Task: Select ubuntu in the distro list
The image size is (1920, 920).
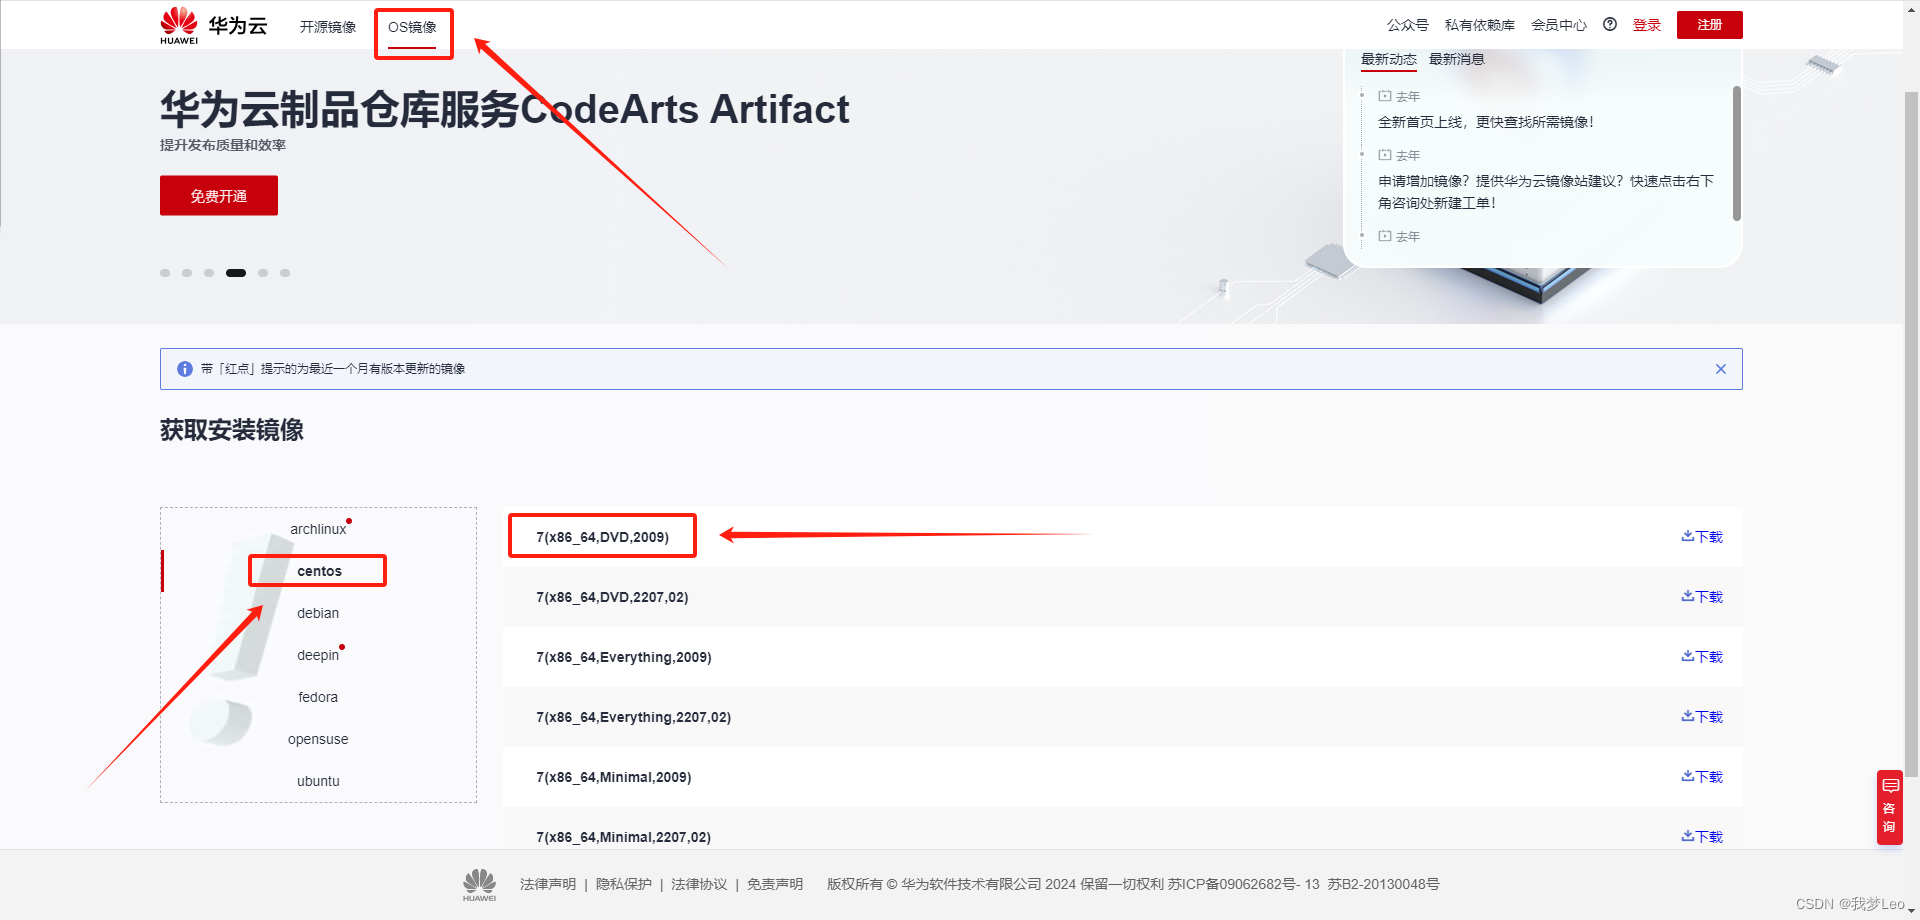Action: (318, 781)
